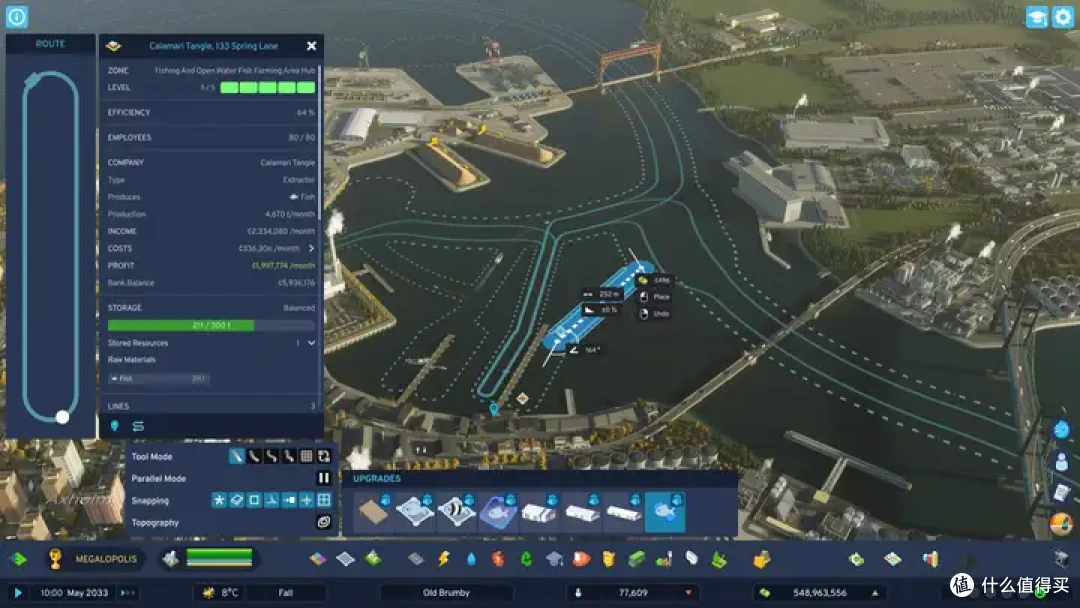Select the Grid tool mode
1080x608 pixels.
307,456
